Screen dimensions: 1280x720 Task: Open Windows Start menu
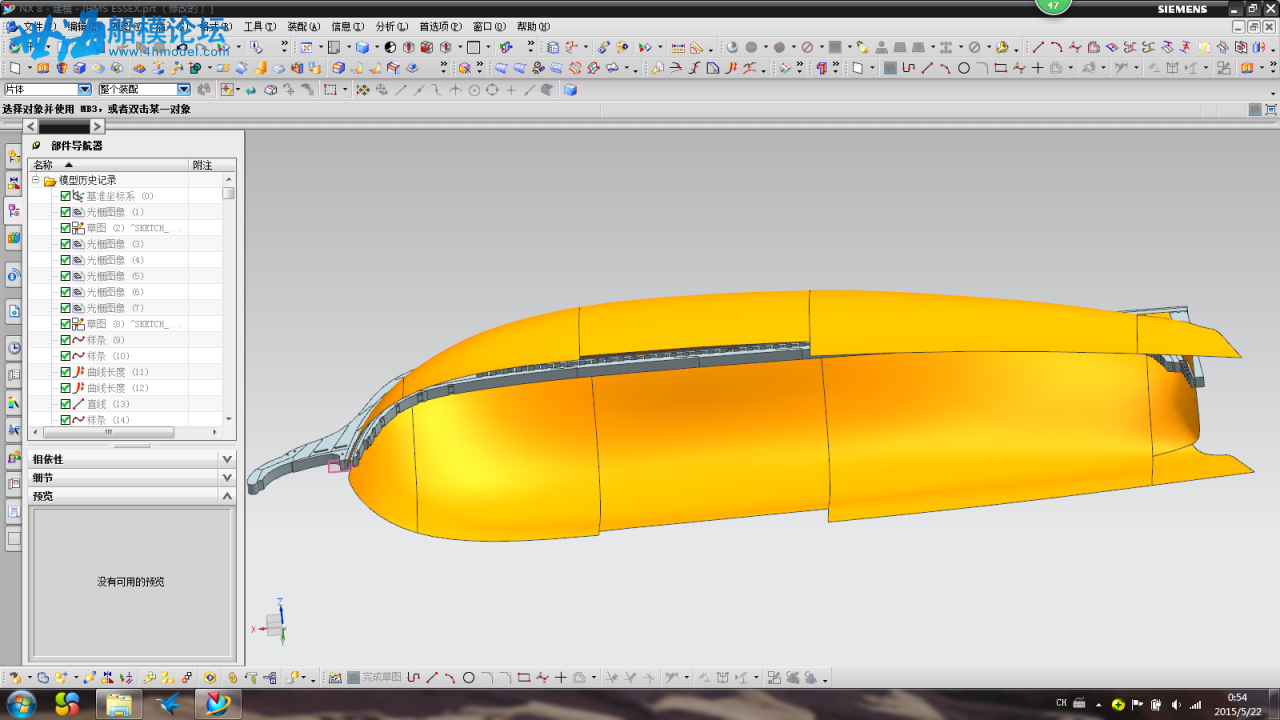click(20, 704)
